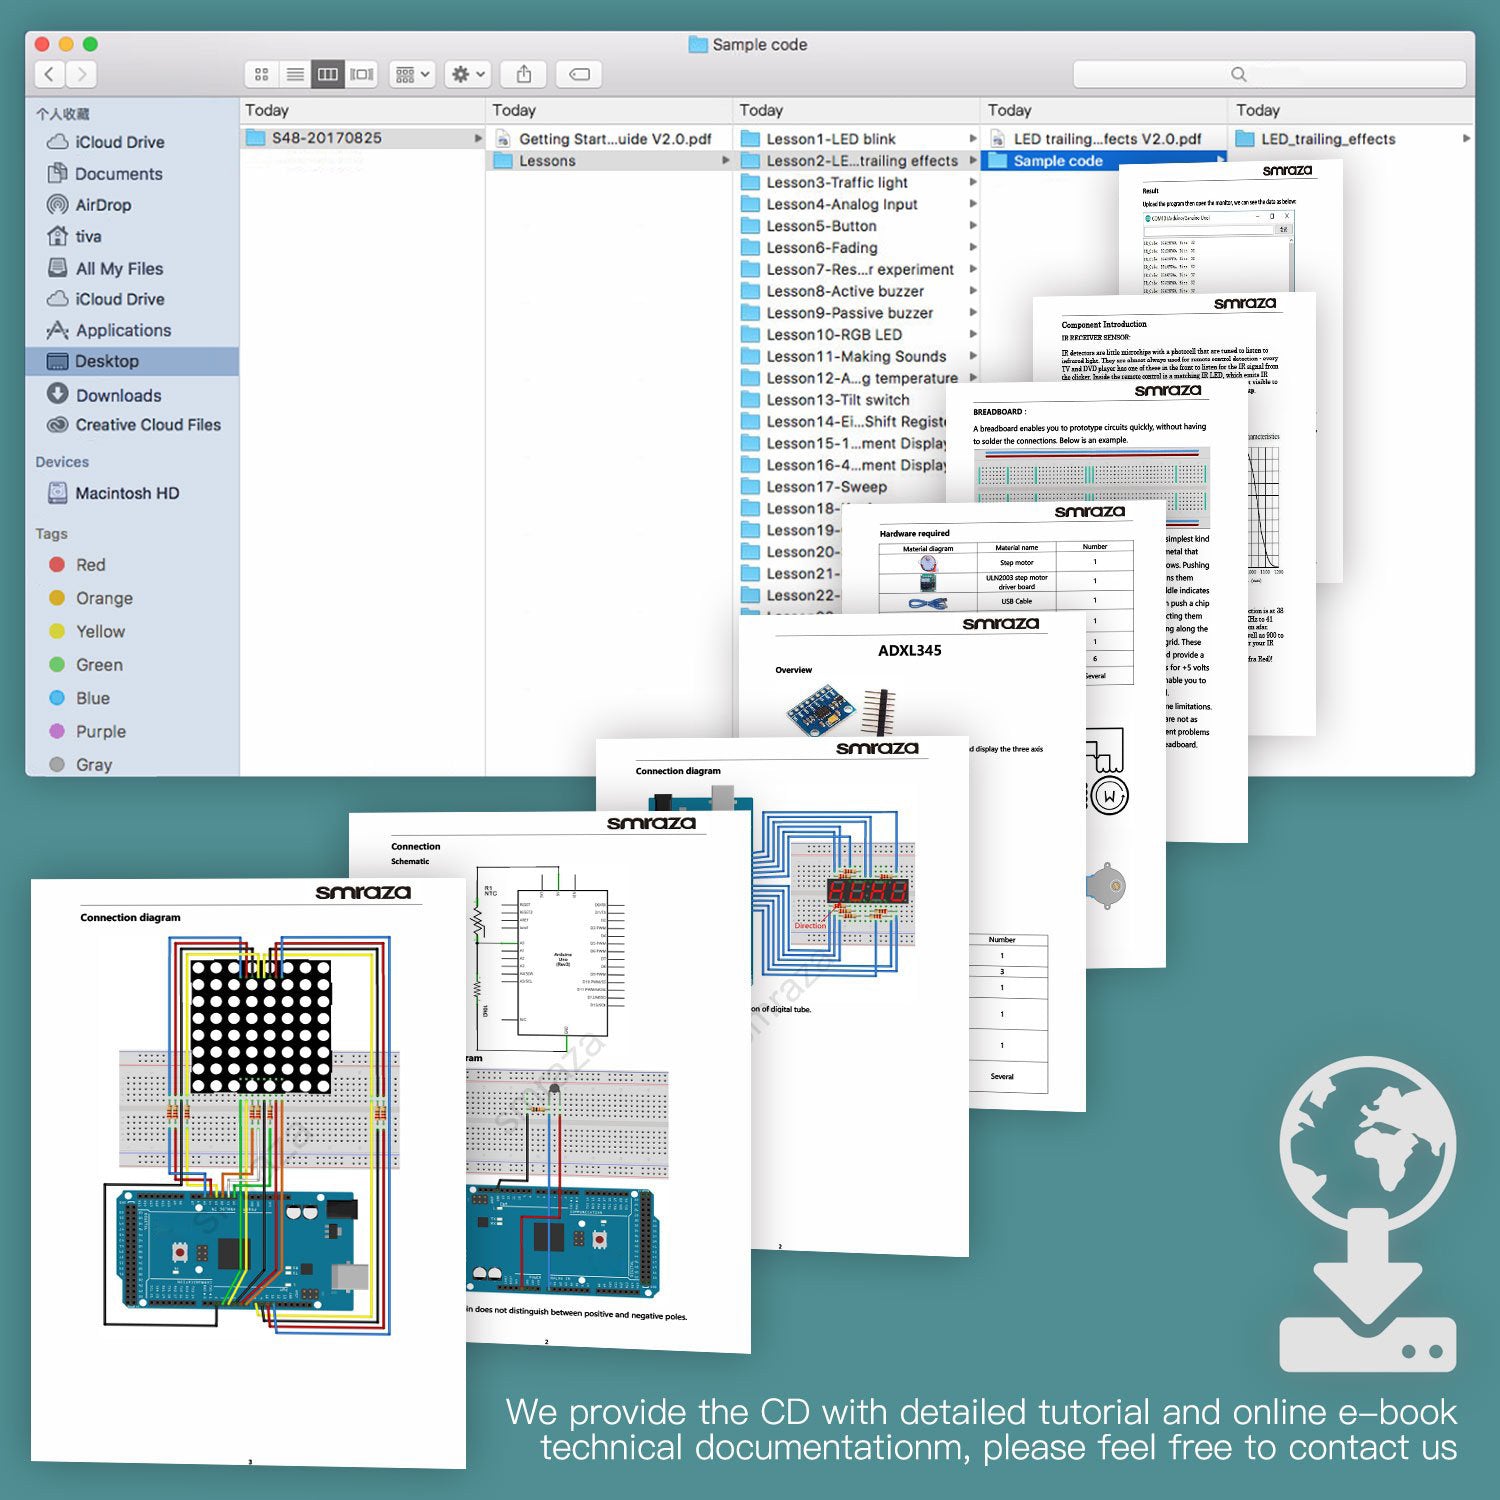Click the Share toolbar button

(x=523, y=74)
